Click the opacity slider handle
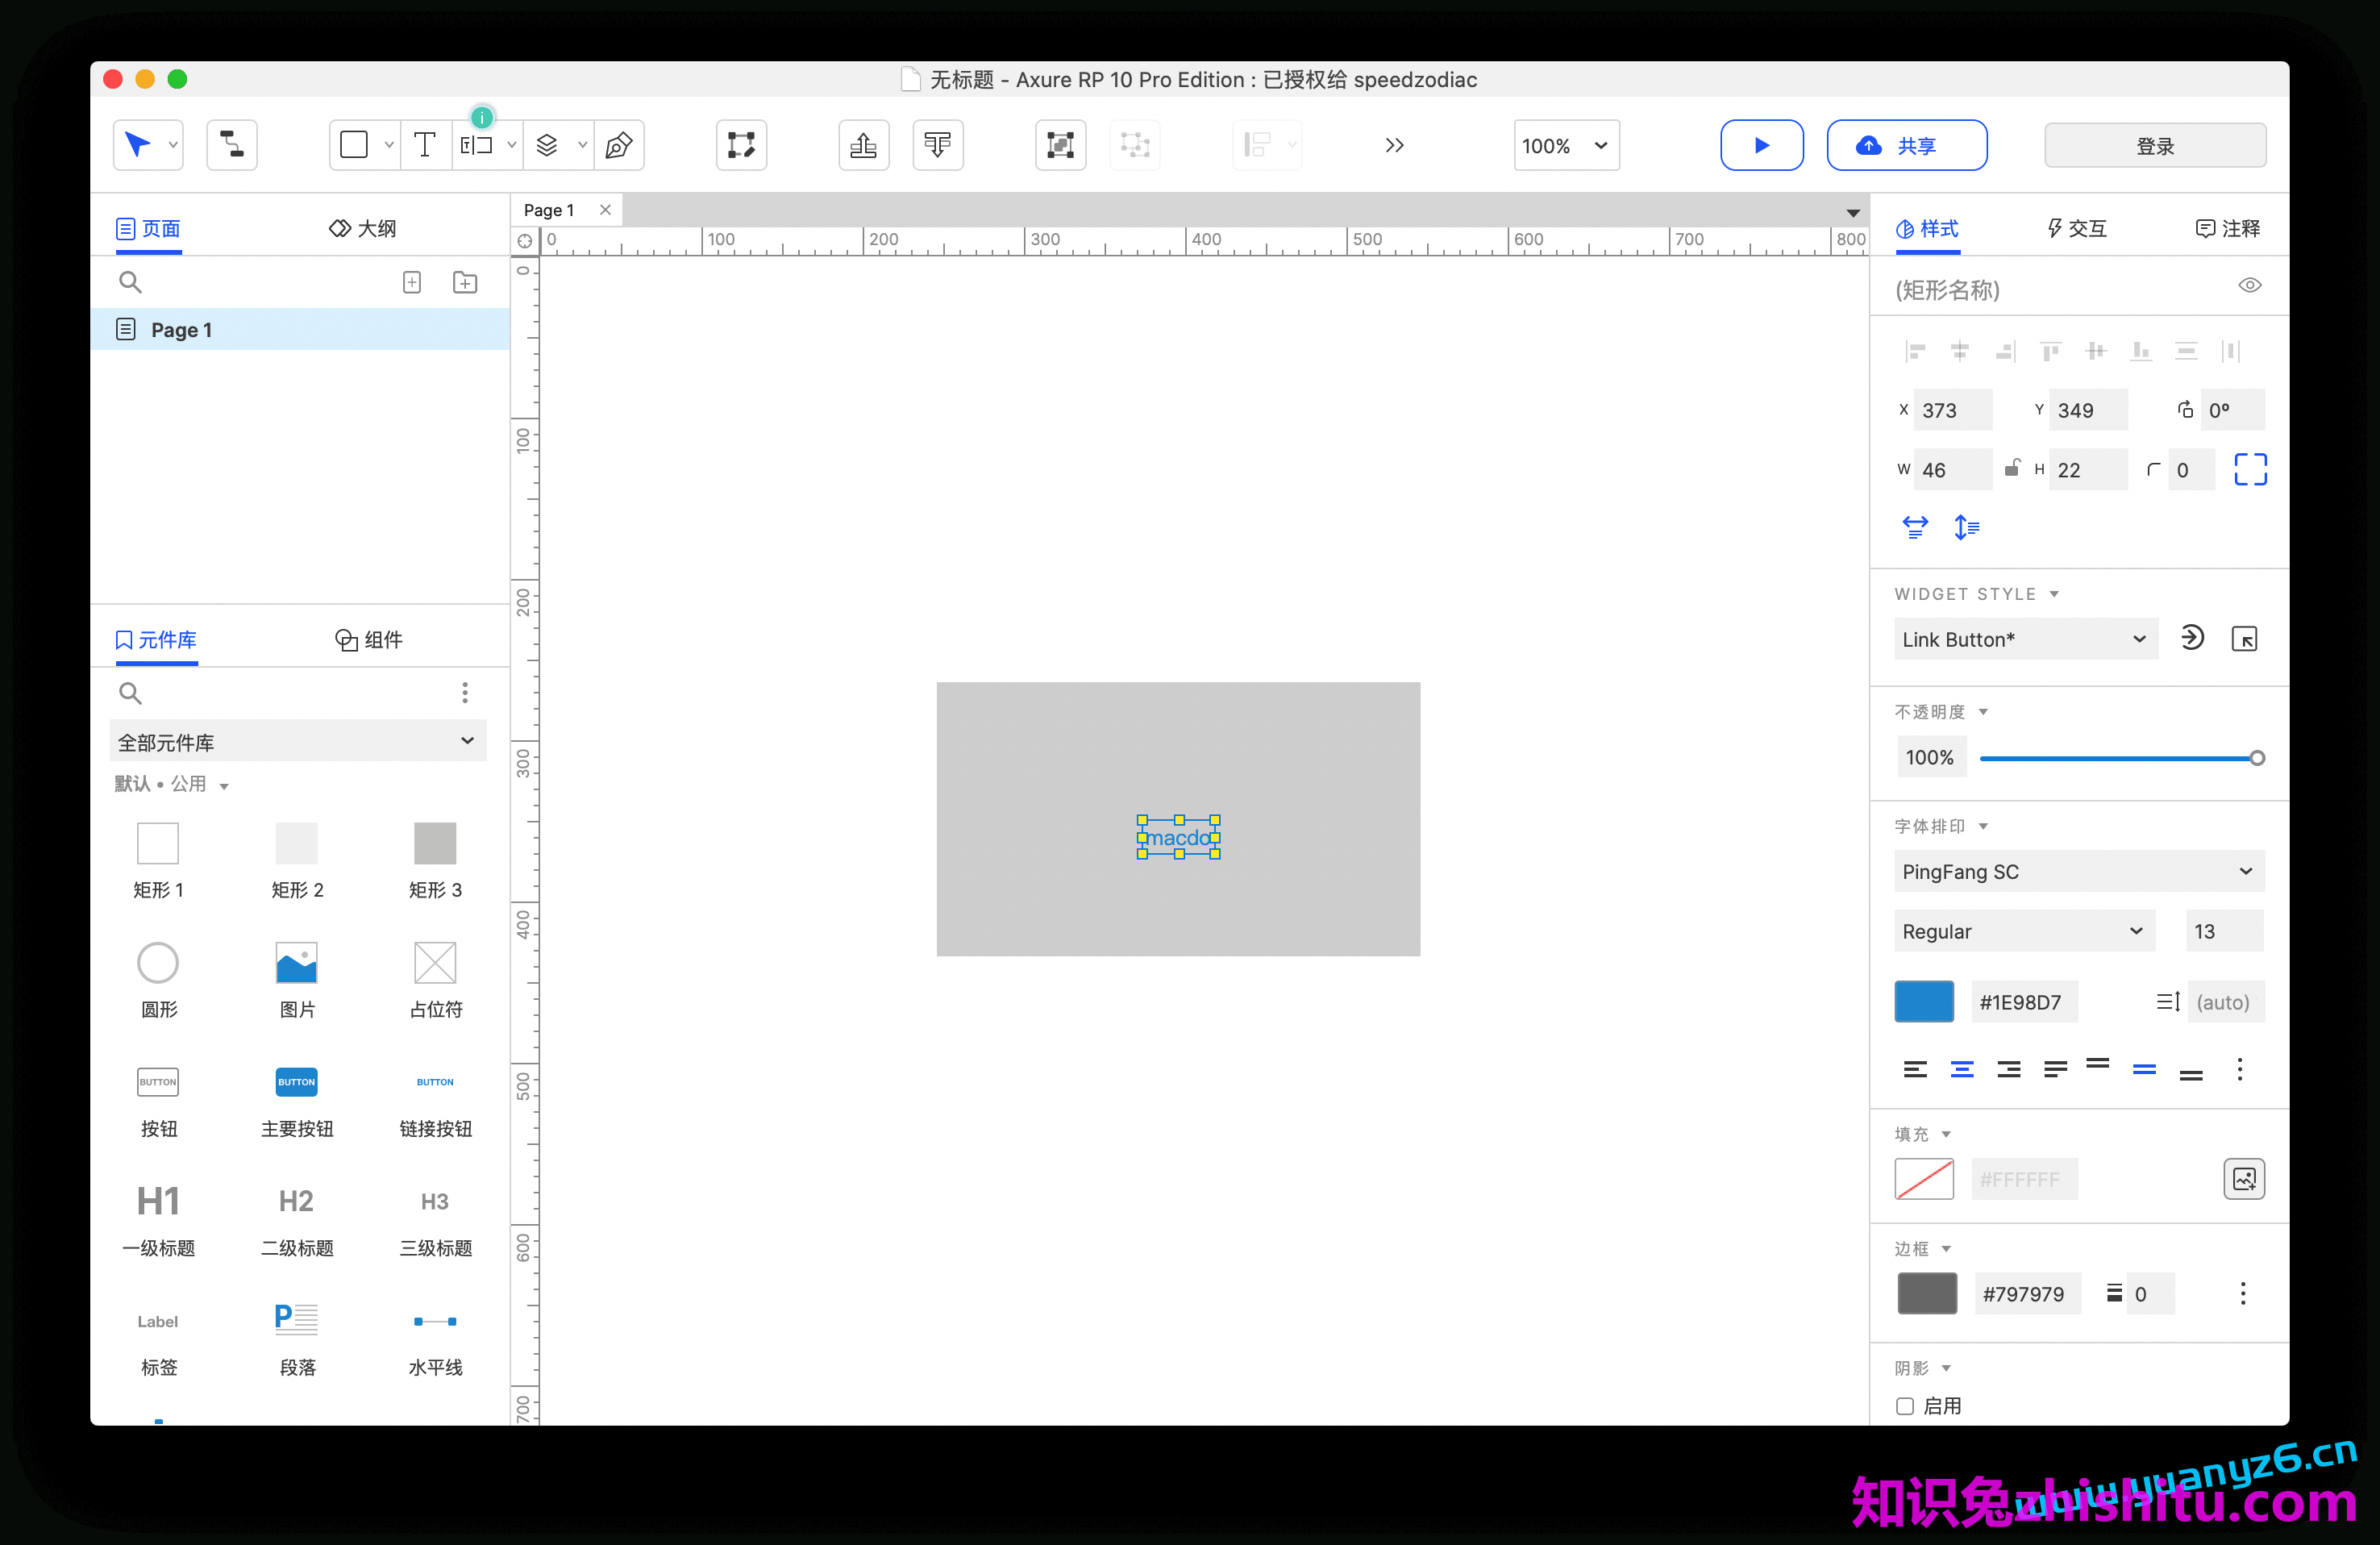This screenshot has width=2380, height=1545. pos(2257,758)
